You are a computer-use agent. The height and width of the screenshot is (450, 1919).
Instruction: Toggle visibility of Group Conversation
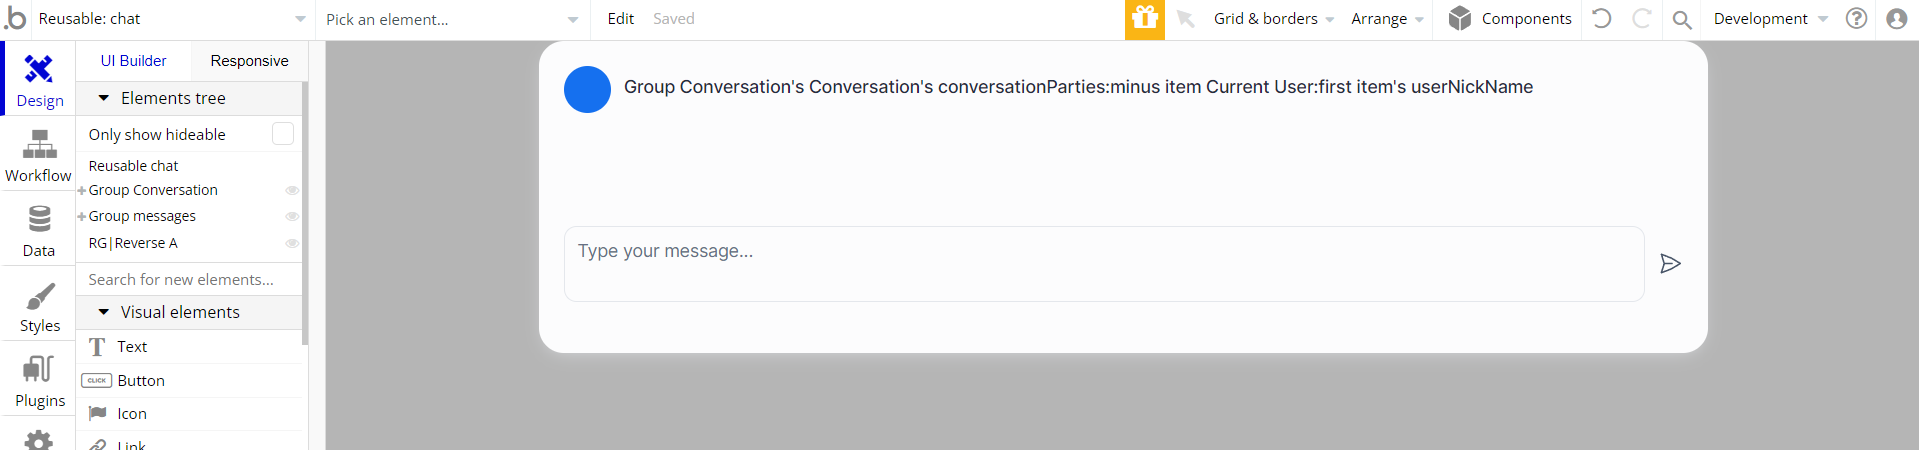click(292, 190)
